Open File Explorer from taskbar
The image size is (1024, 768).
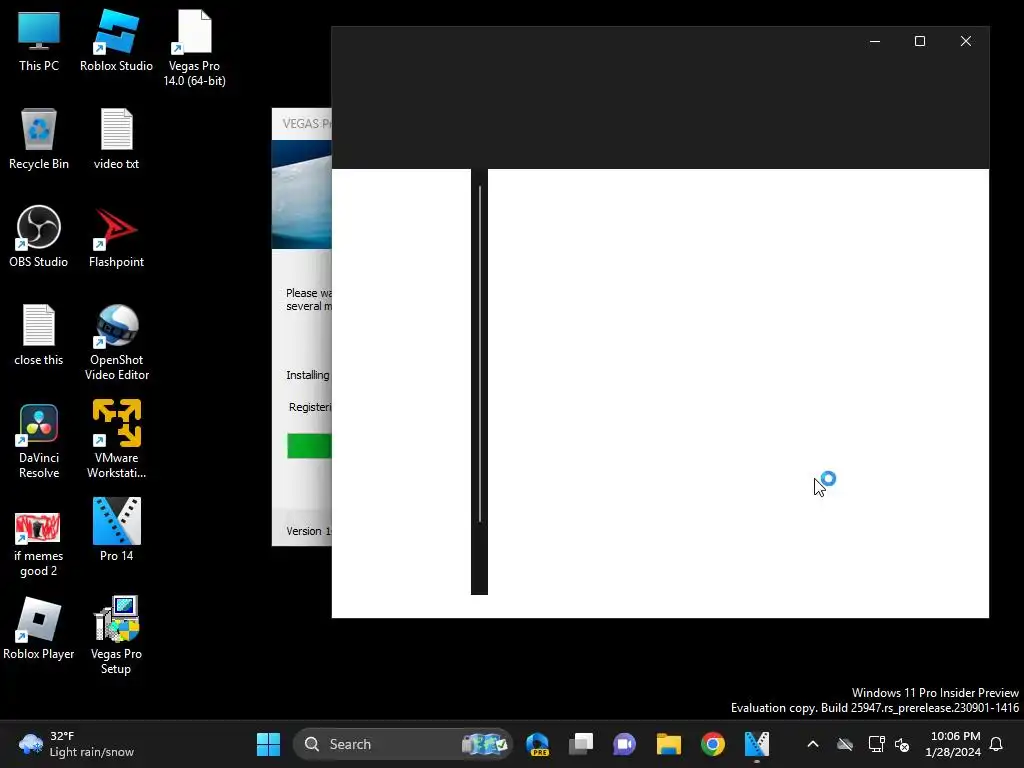[669, 744]
